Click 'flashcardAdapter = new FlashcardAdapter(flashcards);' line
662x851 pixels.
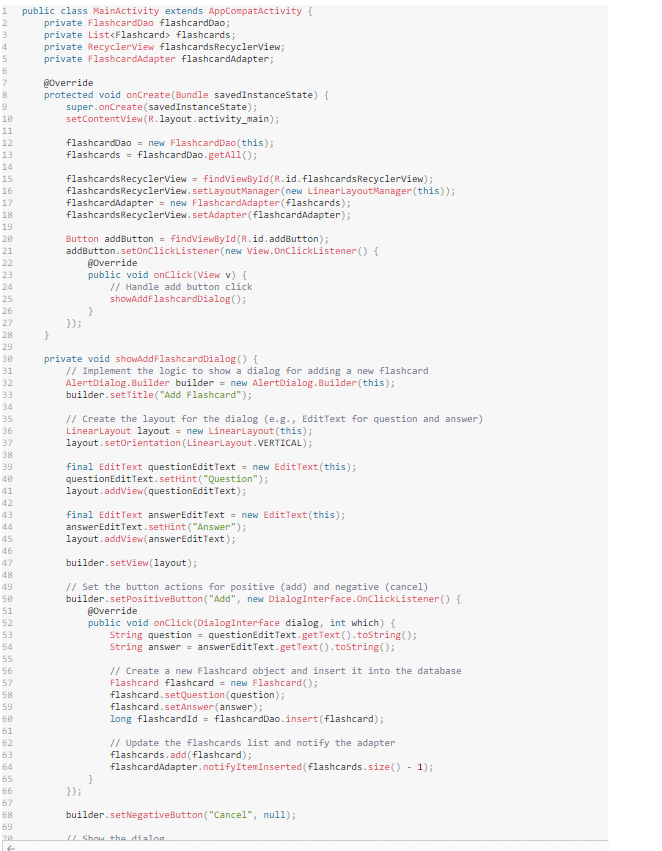208,202
